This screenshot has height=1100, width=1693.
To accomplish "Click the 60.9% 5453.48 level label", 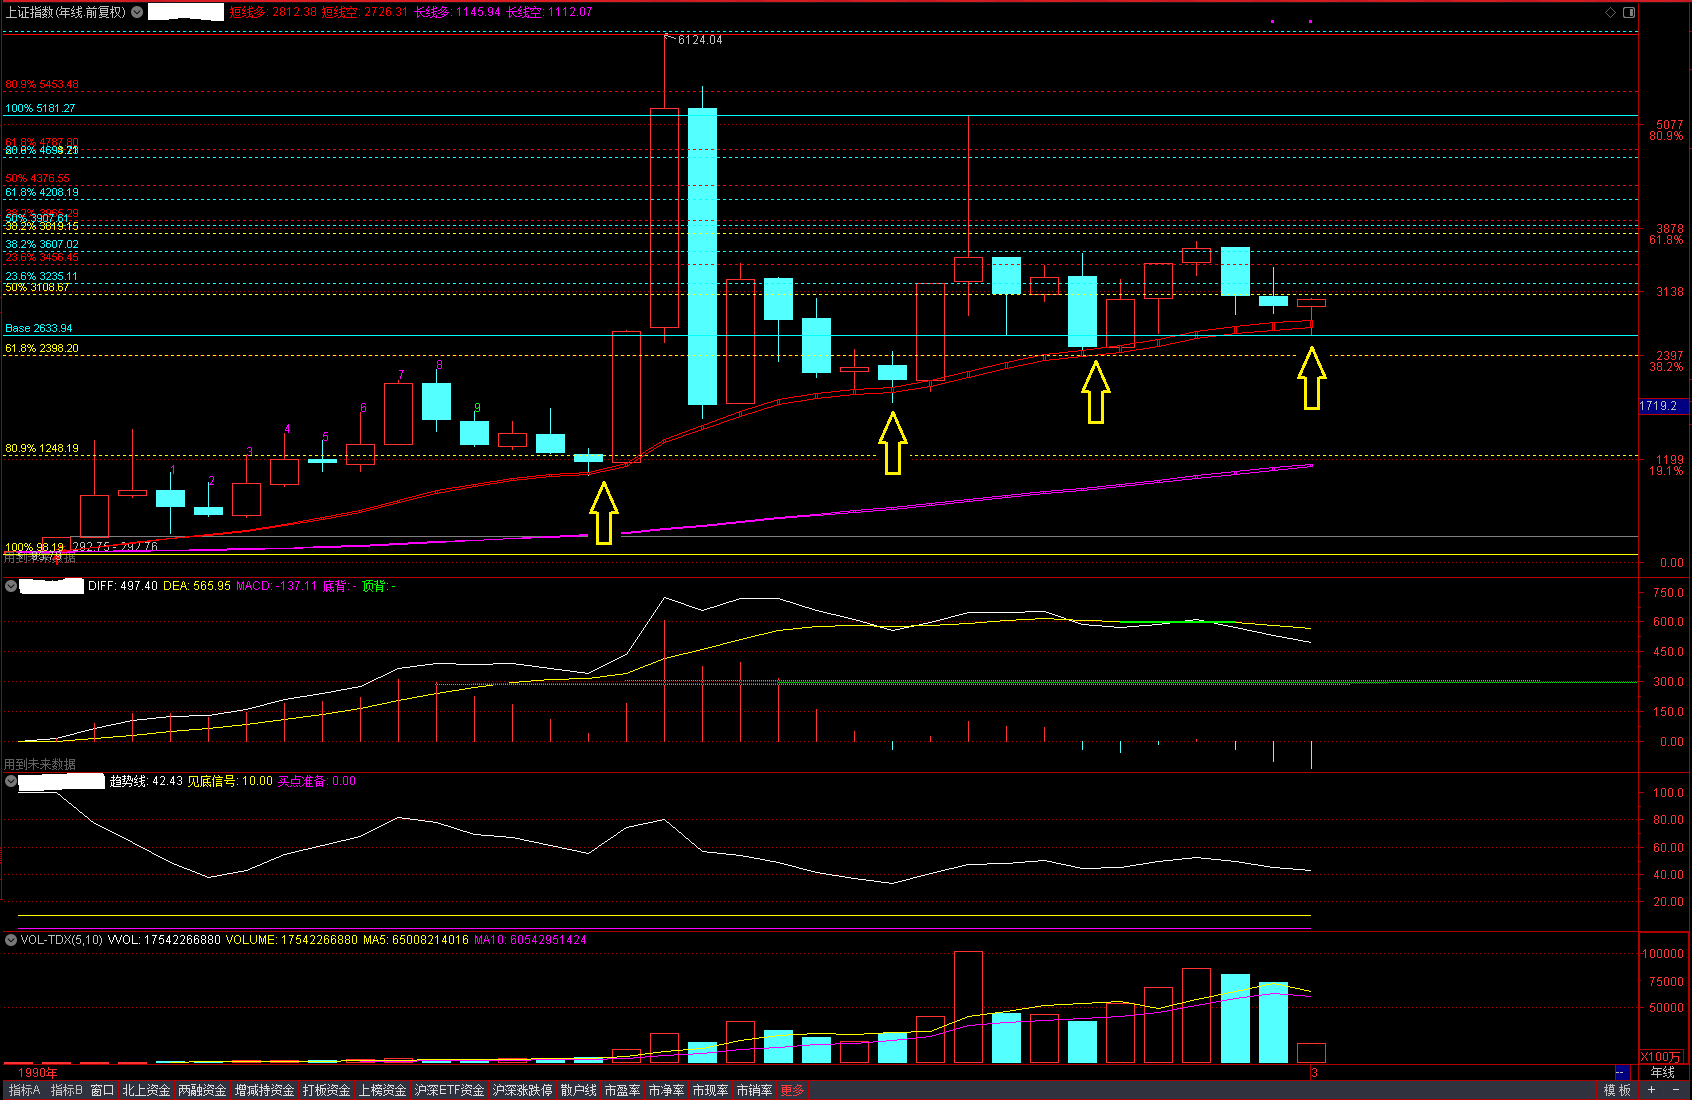I will click(x=42, y=84).
